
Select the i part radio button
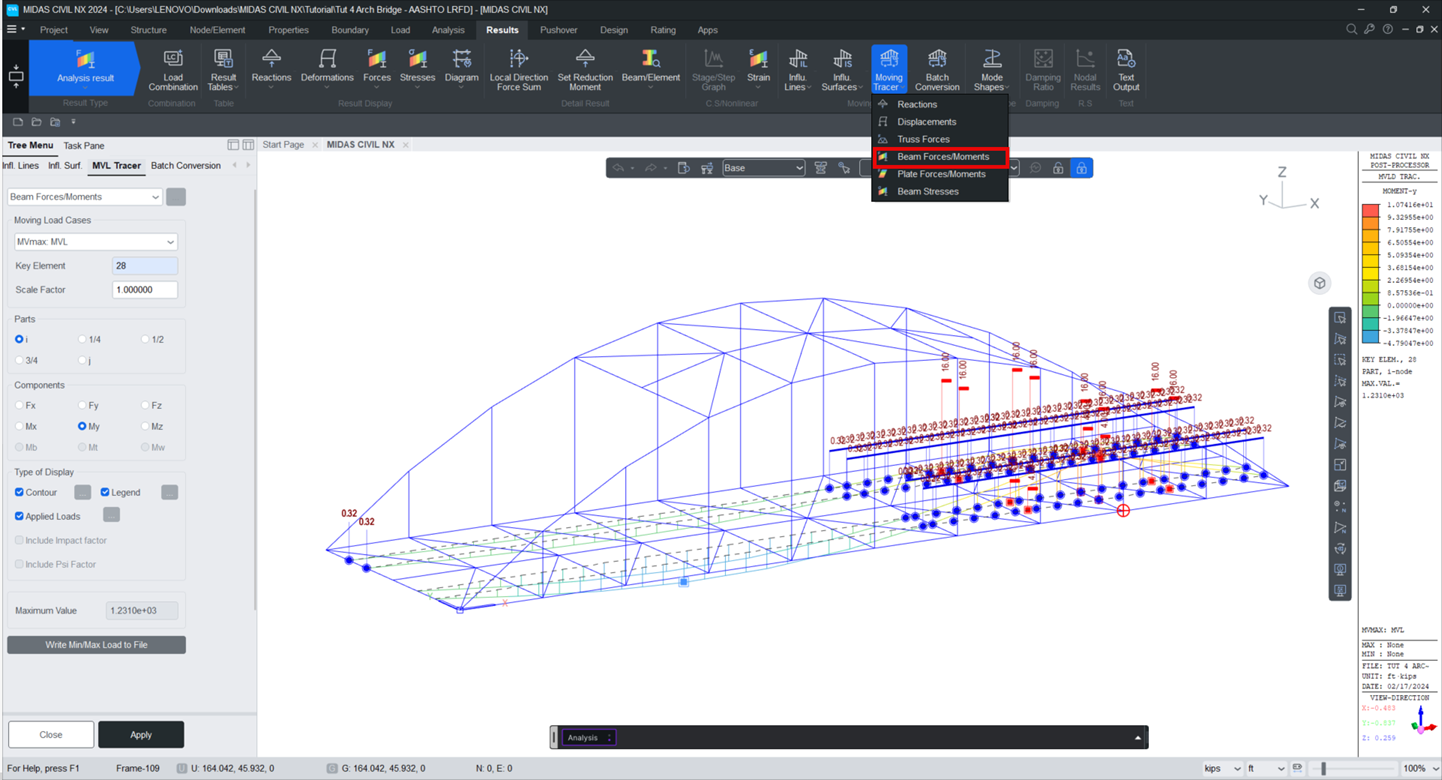tap(19, 339)
